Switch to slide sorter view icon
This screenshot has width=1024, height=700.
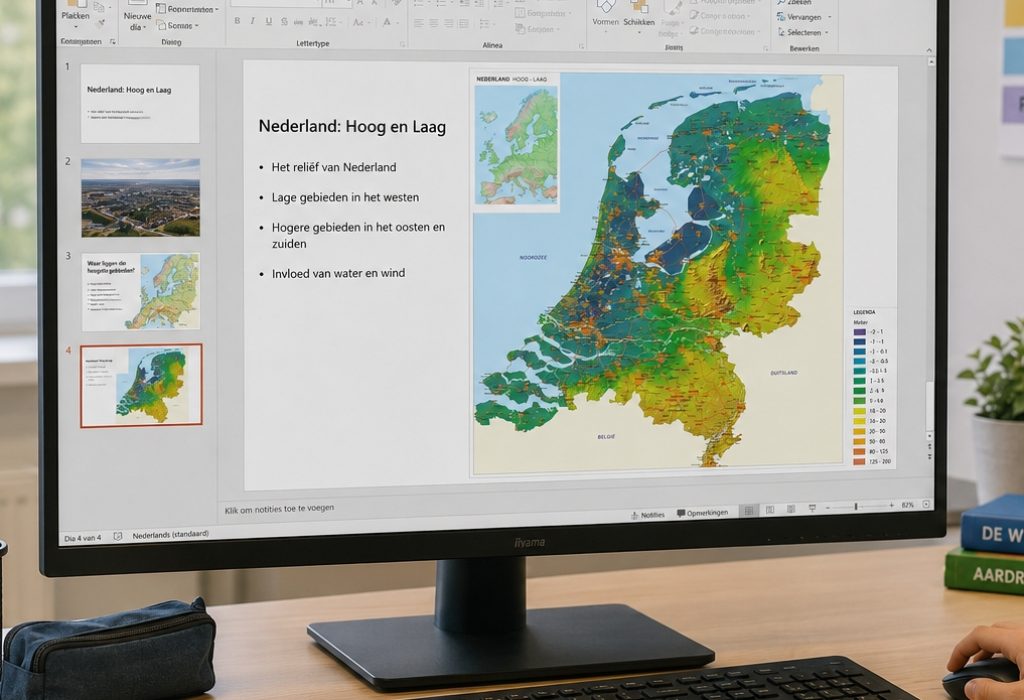[770, 509]
